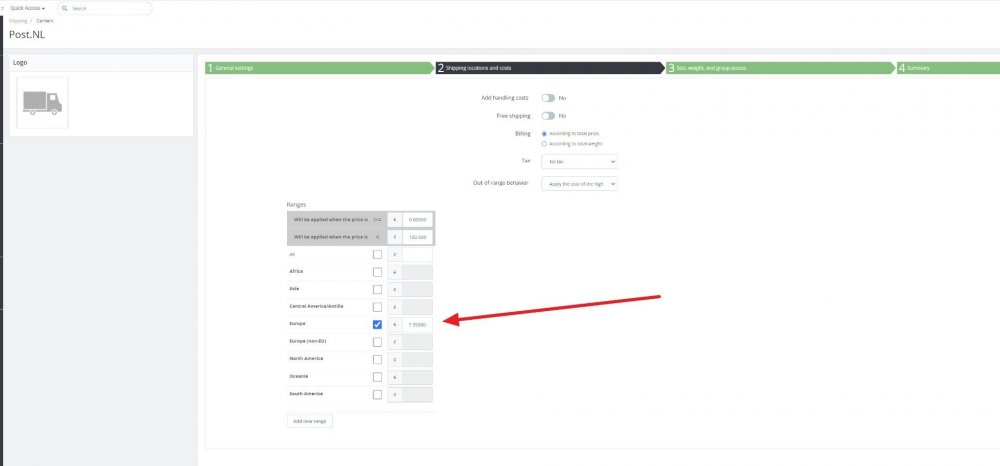
Task: Edit the range upper bound price field
Action: pyautogui.click(x=417, y=237)
